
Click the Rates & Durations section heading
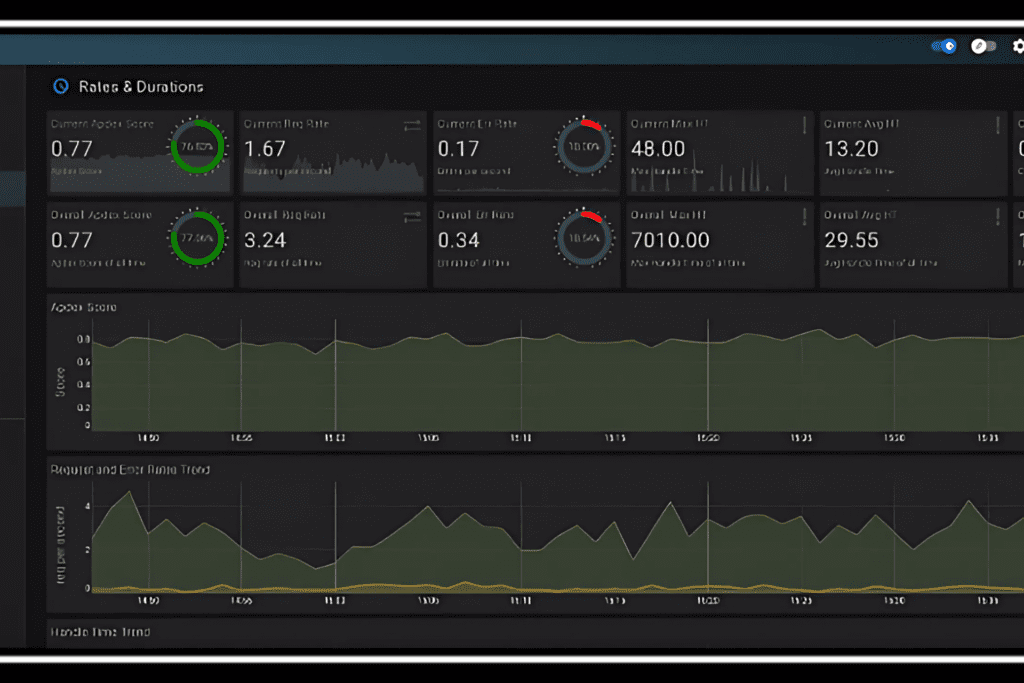pos(141,87)
